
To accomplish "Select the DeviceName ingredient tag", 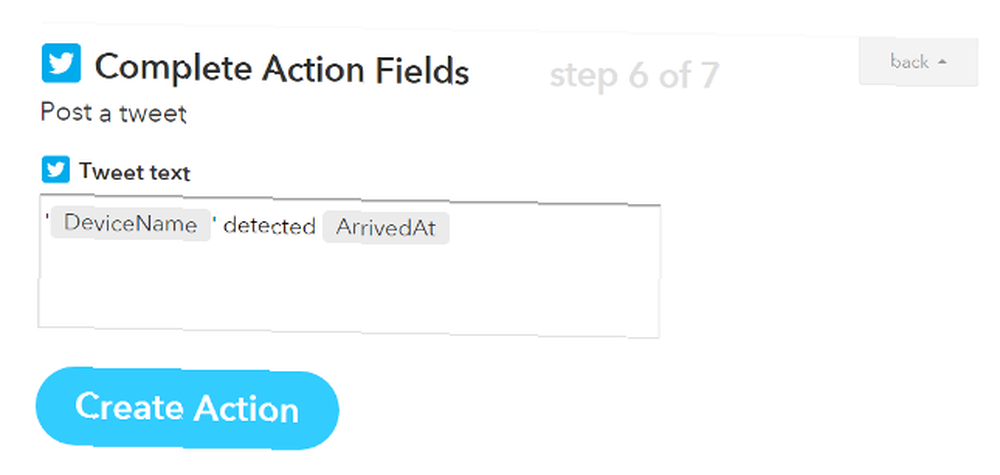I will (x=130, y=224).
